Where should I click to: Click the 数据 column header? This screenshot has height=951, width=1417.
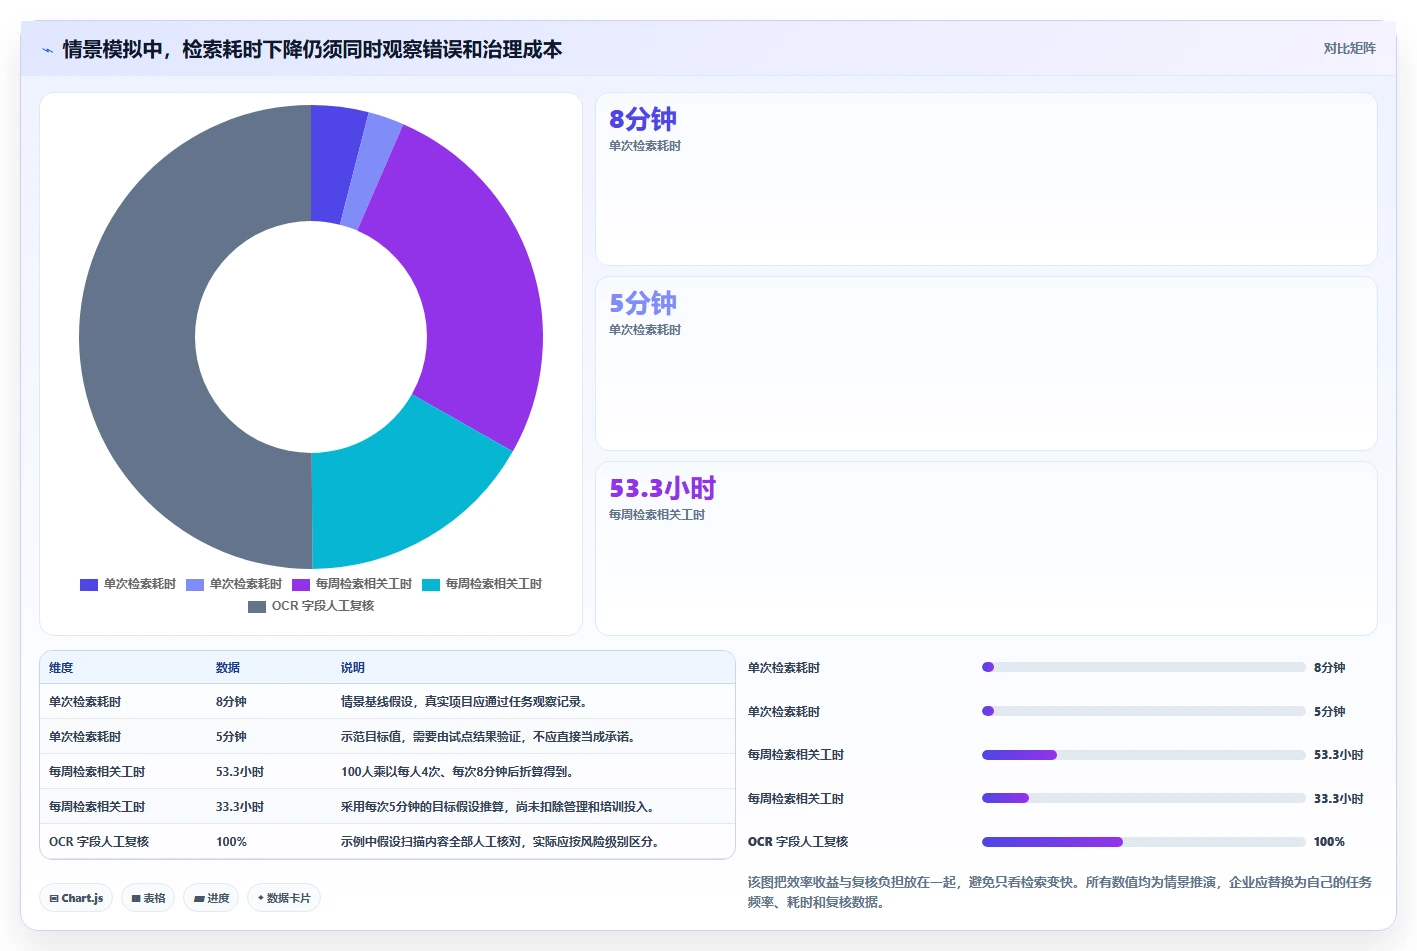point(228,668)
